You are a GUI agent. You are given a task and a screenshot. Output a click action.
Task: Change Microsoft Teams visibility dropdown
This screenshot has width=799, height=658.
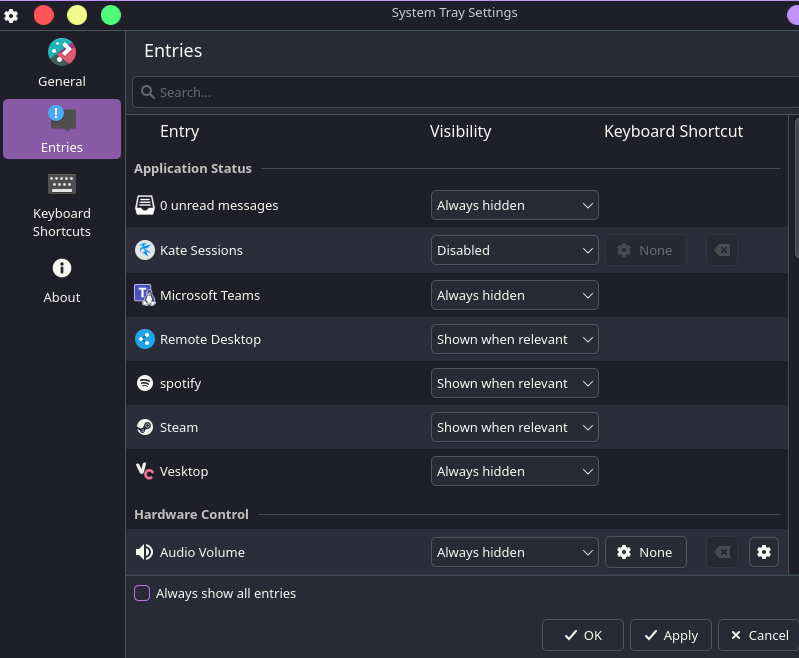point(514,295)
